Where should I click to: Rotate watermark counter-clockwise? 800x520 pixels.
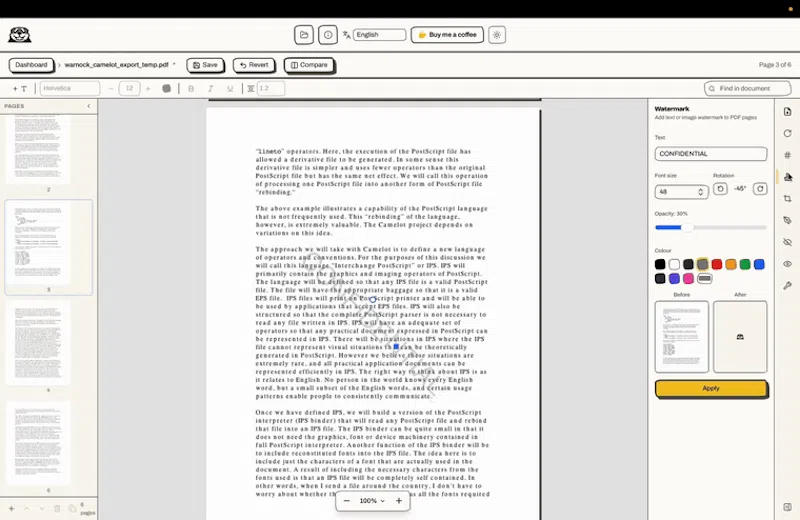[x=720, y=189]
